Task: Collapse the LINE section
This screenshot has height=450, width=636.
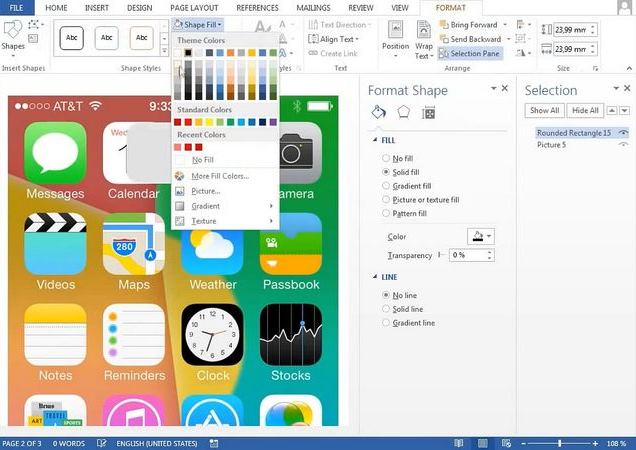Action: [x=374, y=277]
